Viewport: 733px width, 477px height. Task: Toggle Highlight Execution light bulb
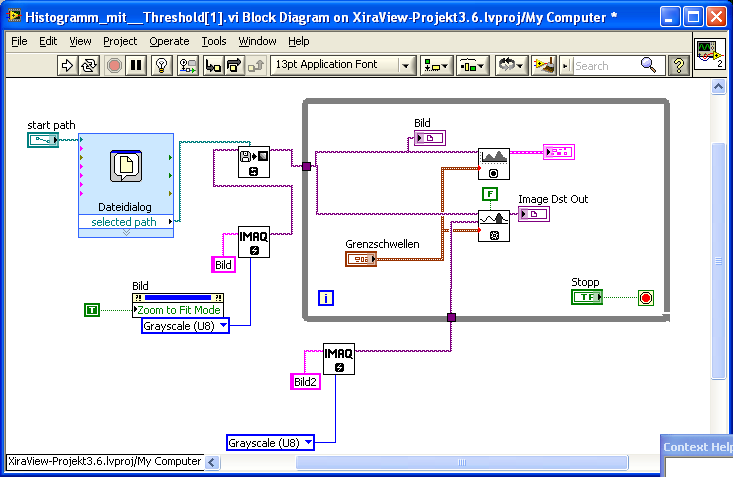pyautogui.click(x=162, y=65)
